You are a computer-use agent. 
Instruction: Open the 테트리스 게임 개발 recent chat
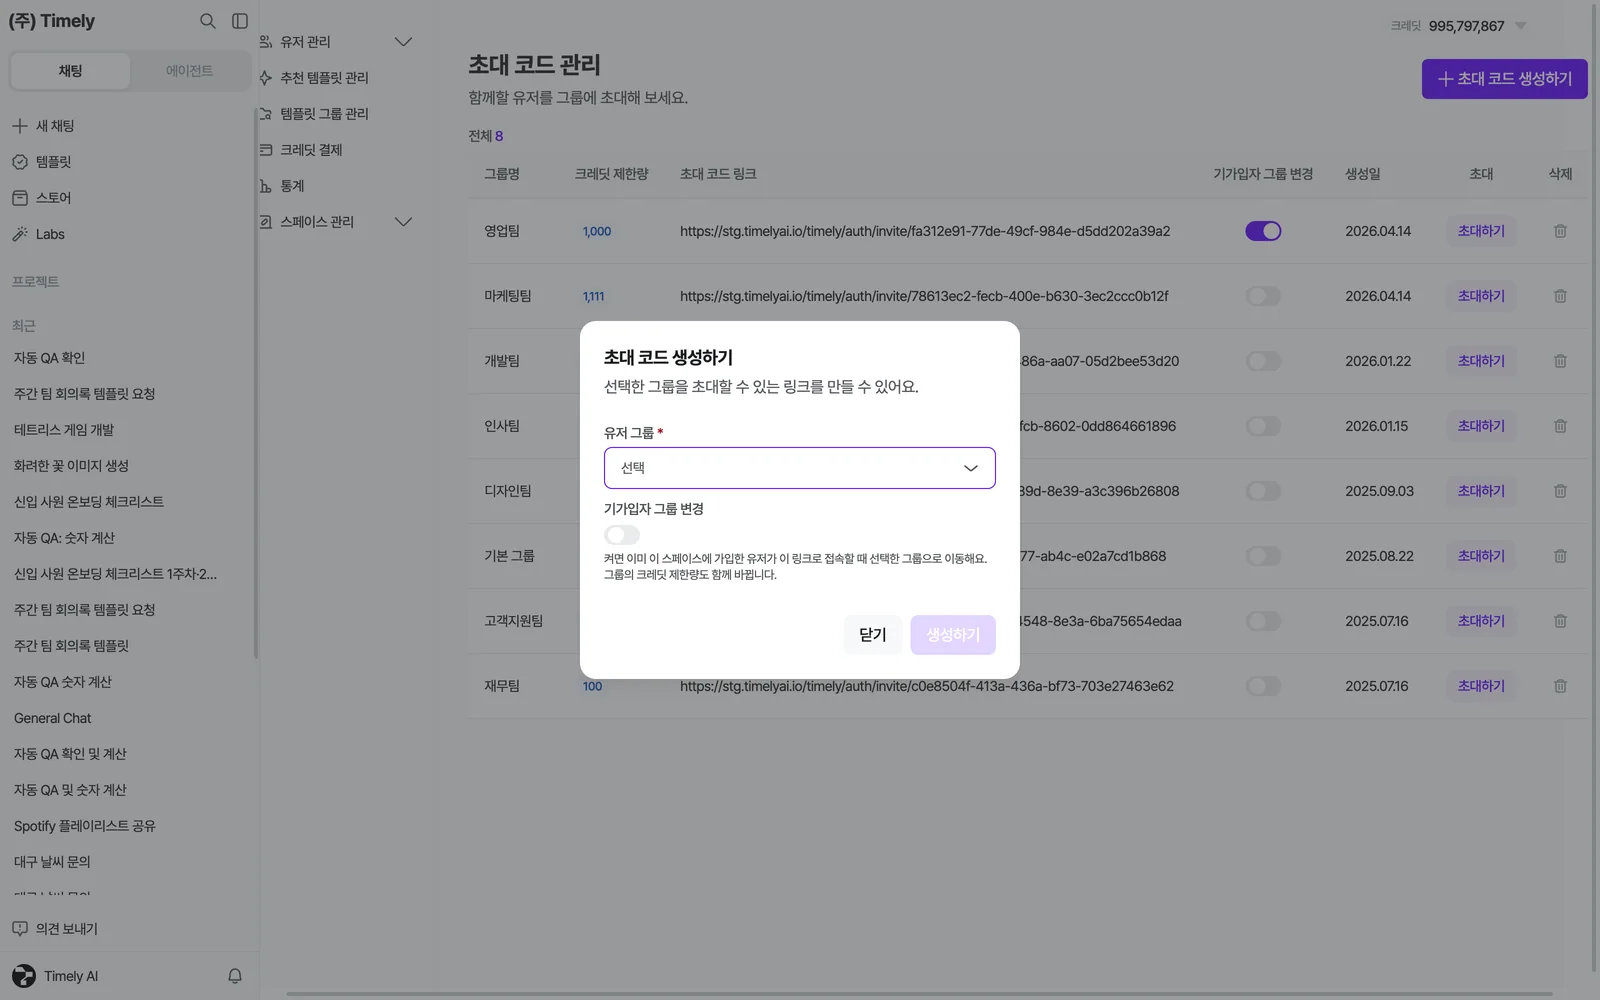click(64, 430)
